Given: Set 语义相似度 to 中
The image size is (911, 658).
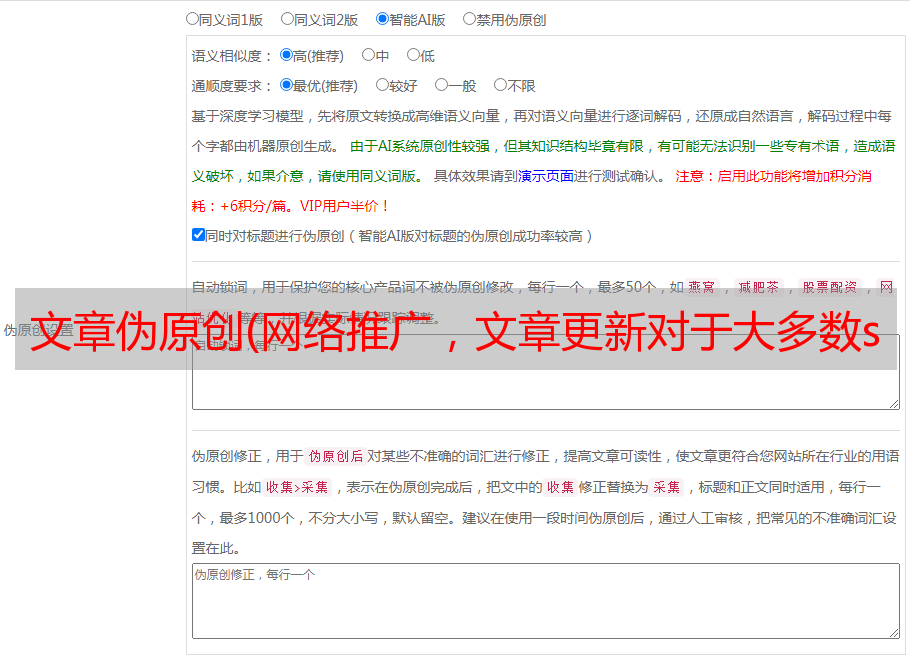Looking at the screenshot, I should click(368, 55).
